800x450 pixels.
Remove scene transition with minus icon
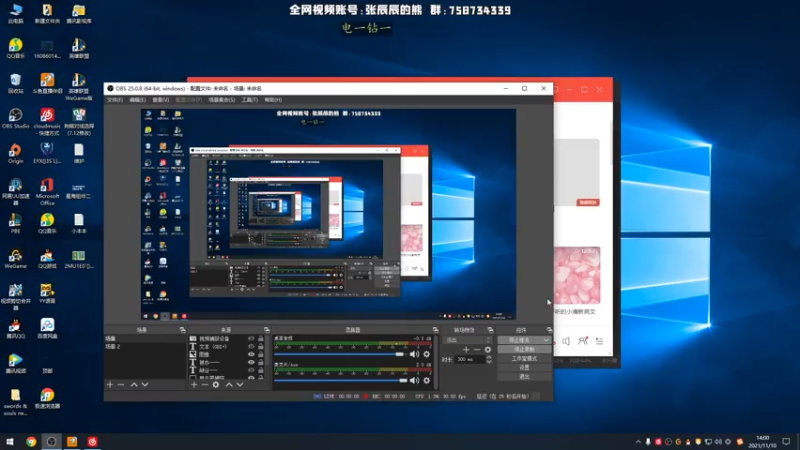pyautogui.click(x=477, y=349)
